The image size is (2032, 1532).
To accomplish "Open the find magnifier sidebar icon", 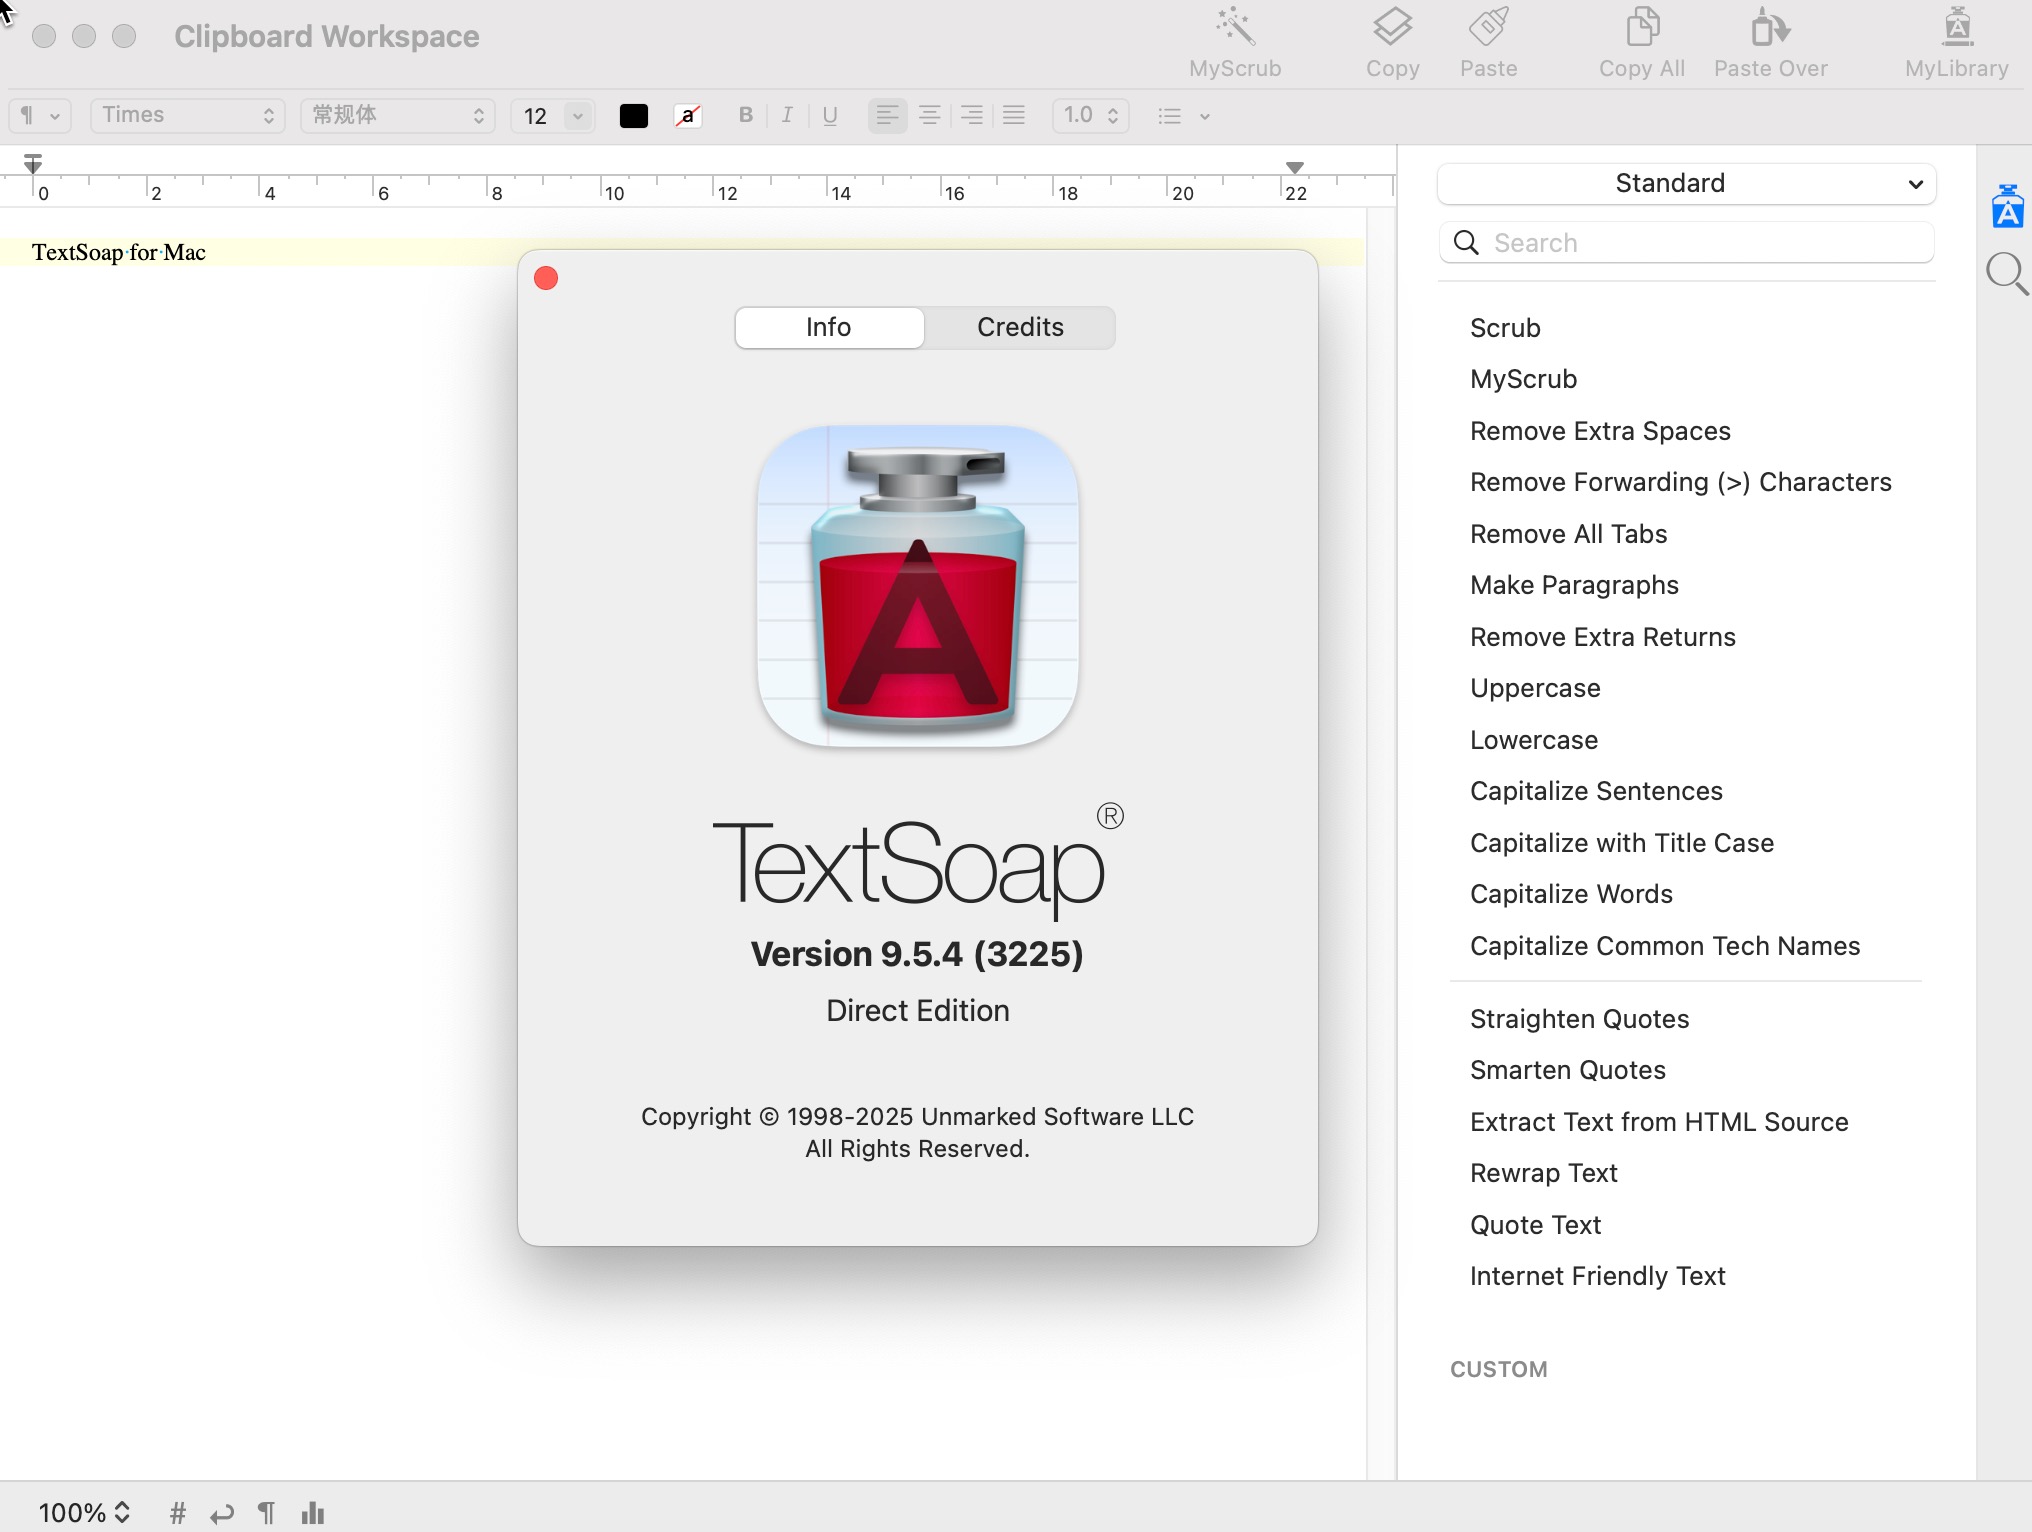I will point(2007,273).
